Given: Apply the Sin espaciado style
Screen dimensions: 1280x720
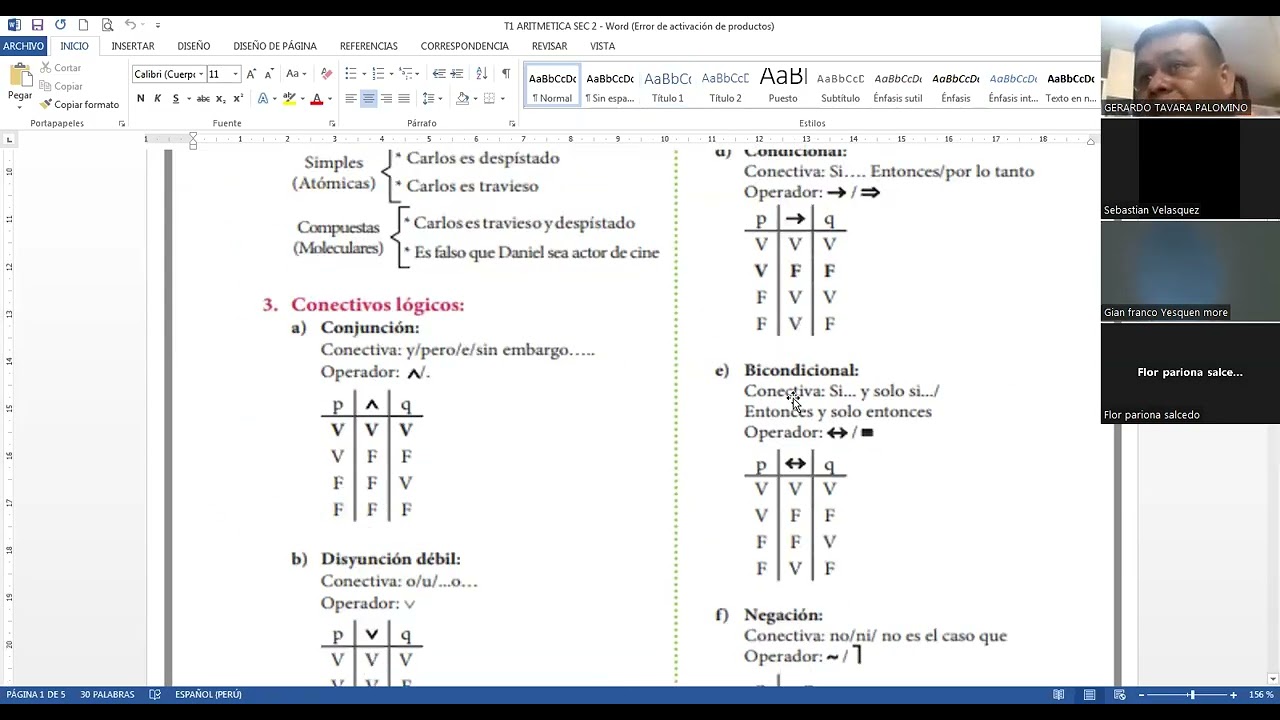Looking at the screenshot, I should click(x=610, y=87).
